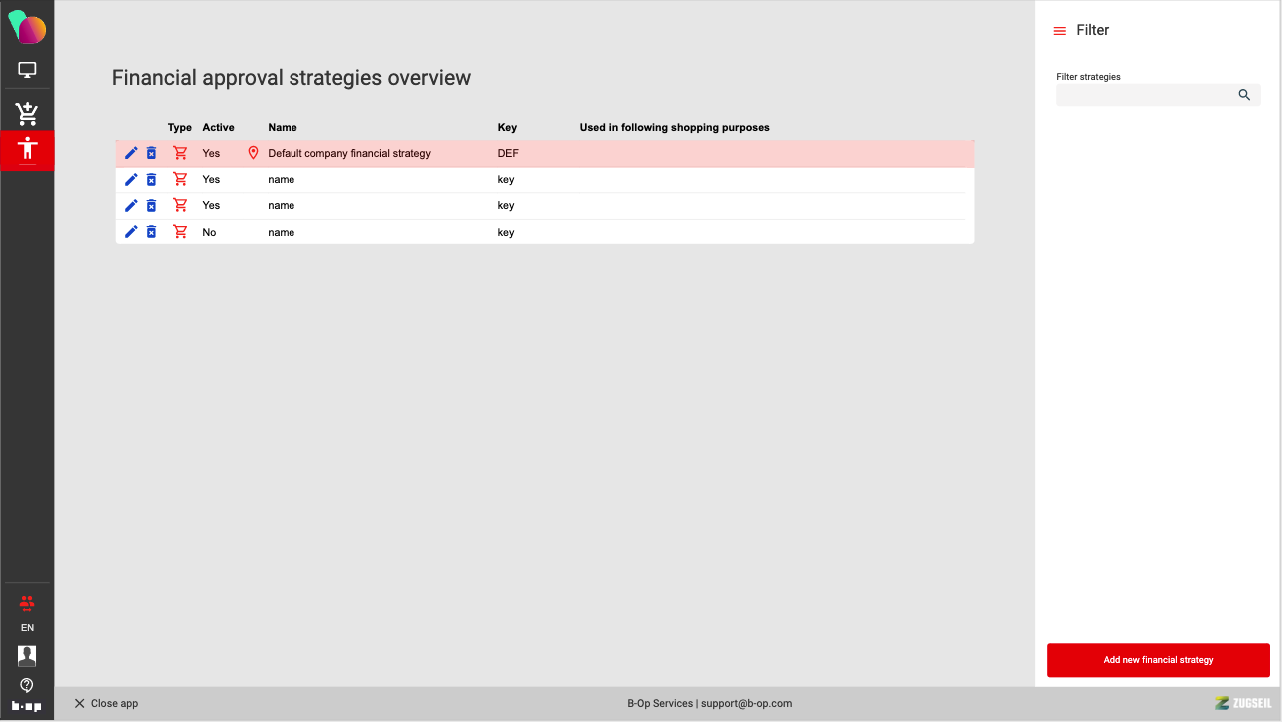Image resolution: width=1282 pixels, height=722 pixels.
Task: Select the red person icon in sidebar
Action: click(27, 150)
